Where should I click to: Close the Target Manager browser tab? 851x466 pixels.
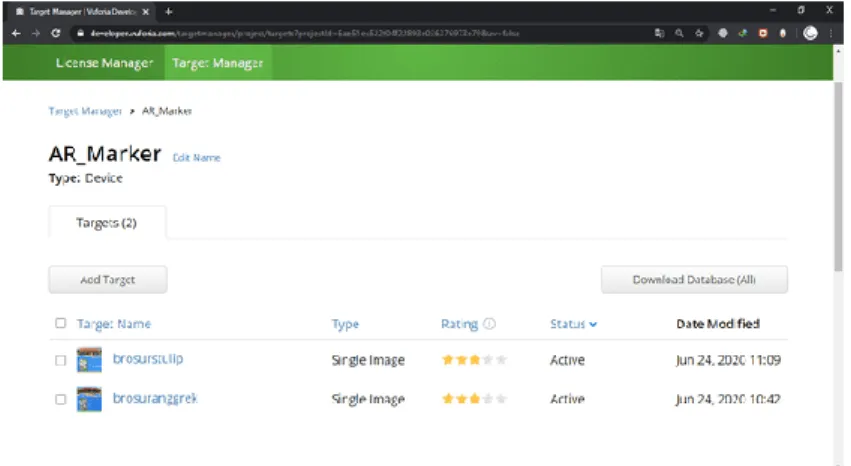click(145, 11)
